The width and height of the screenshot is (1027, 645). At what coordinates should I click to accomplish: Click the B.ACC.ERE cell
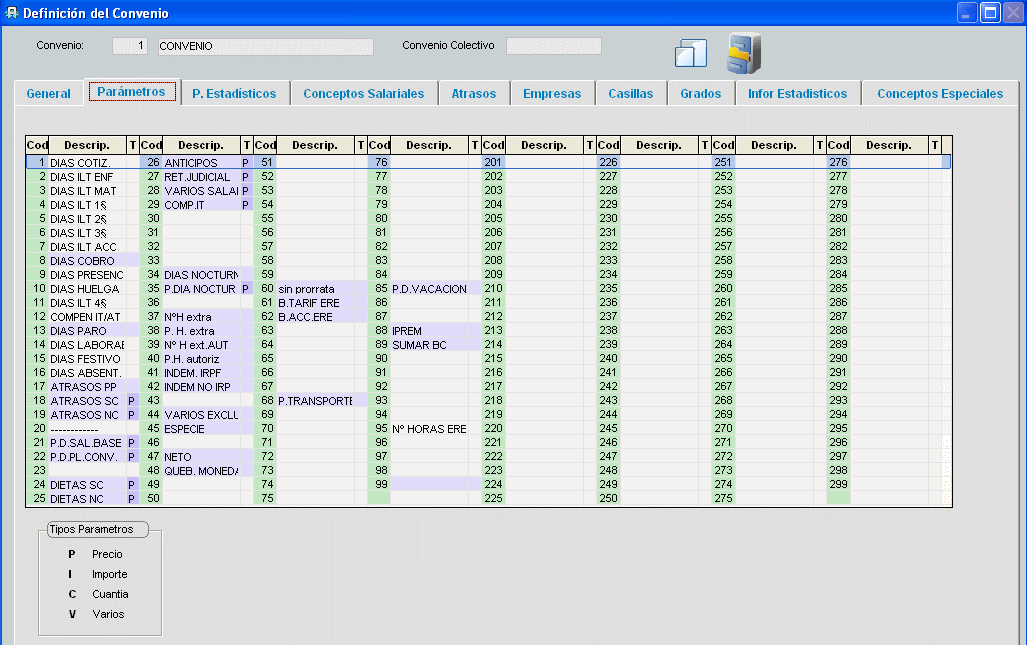[315, 317]
